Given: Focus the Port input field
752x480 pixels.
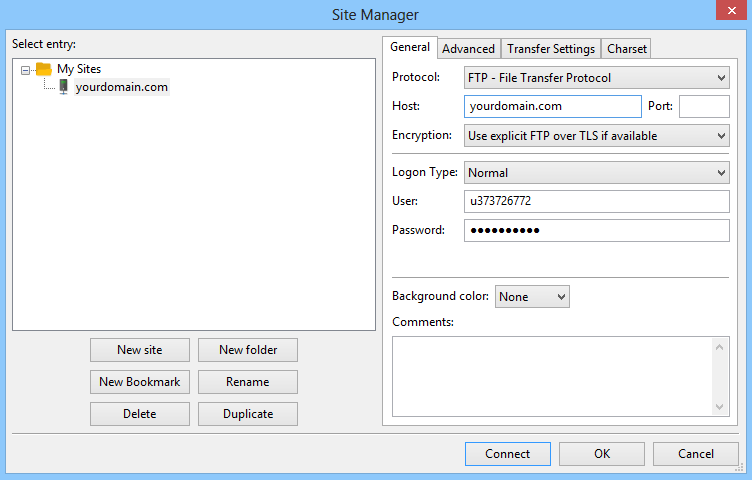Looking at the screenshot, I should (704, 106).
